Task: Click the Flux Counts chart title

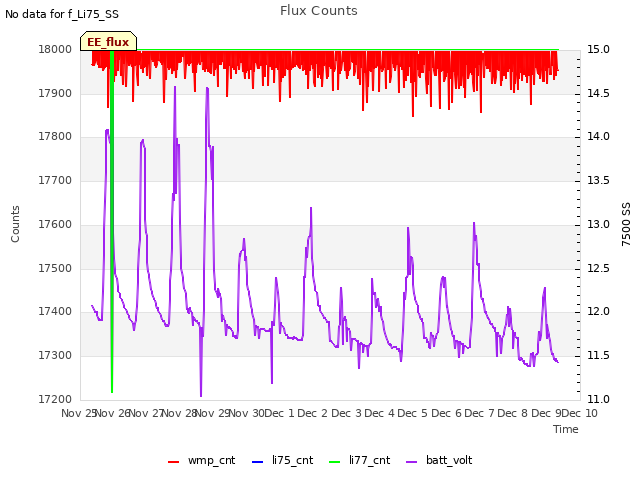Action: point(319,11)
